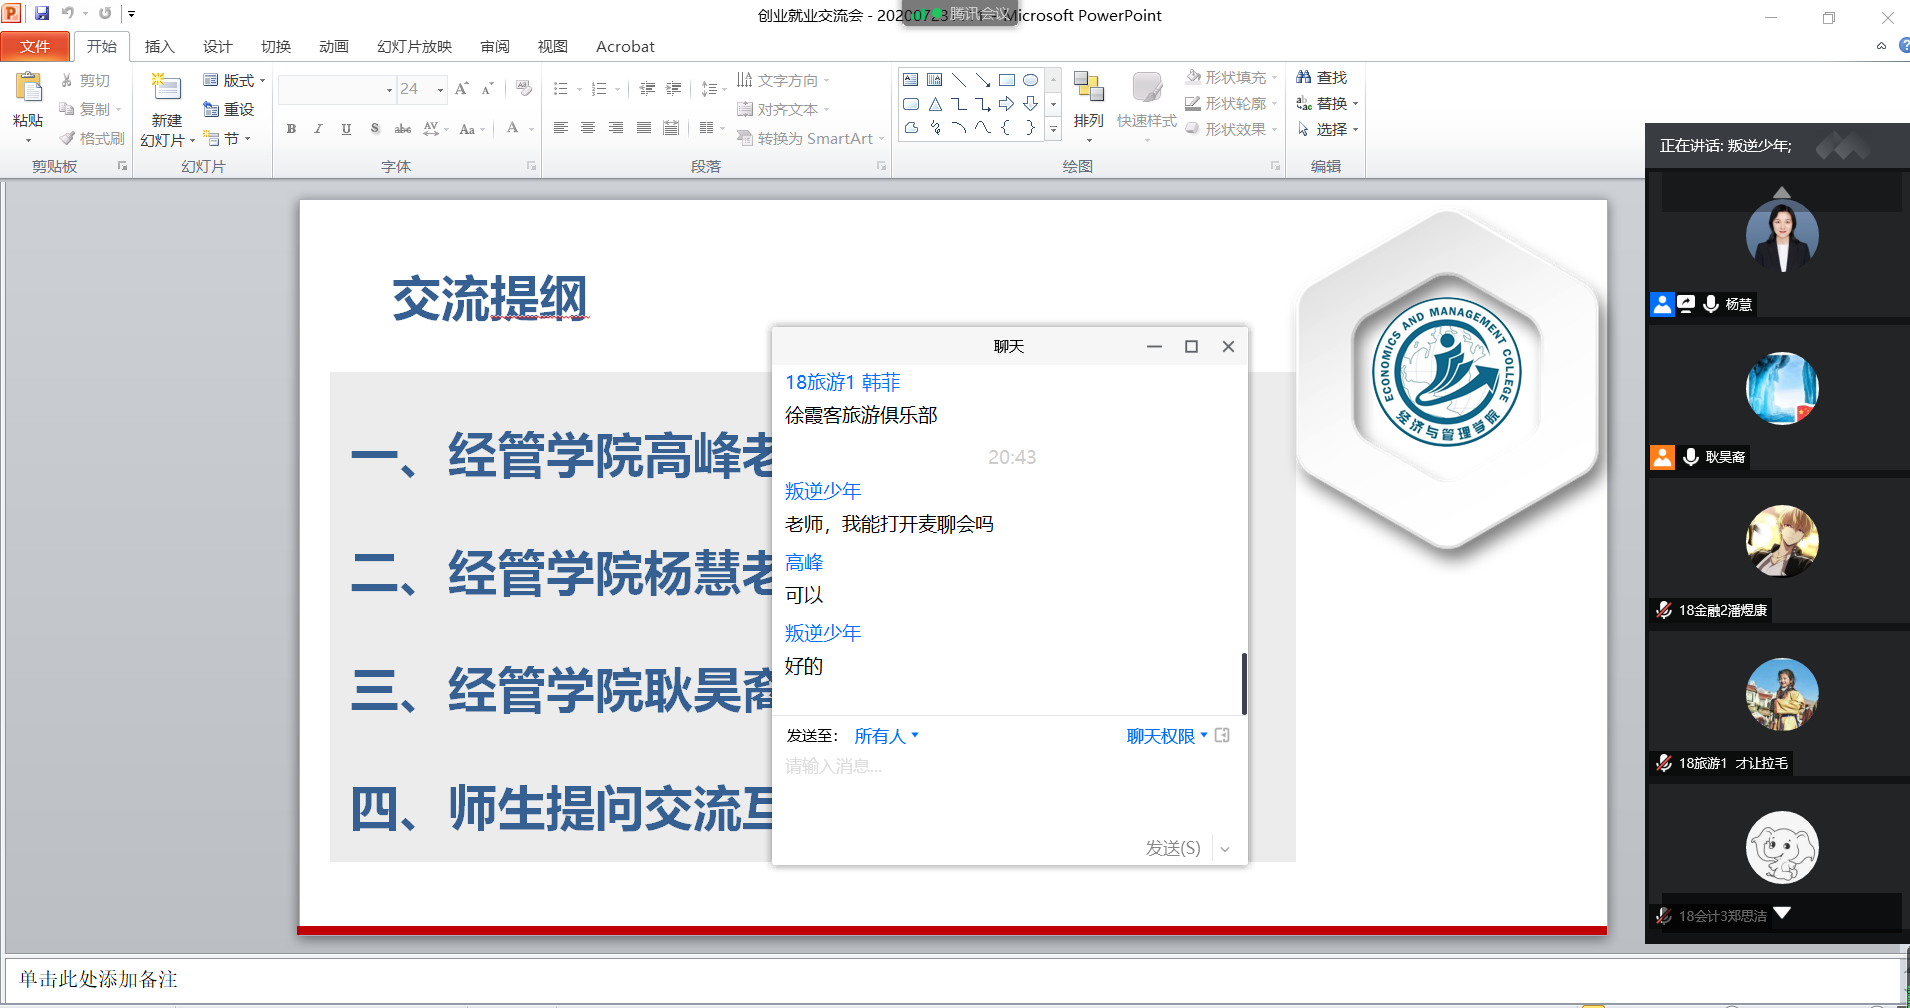The image size is (1910, 1008).
Task: Open the 幻灯片放映 (Slide Show) tab
Action: (414, 47)
